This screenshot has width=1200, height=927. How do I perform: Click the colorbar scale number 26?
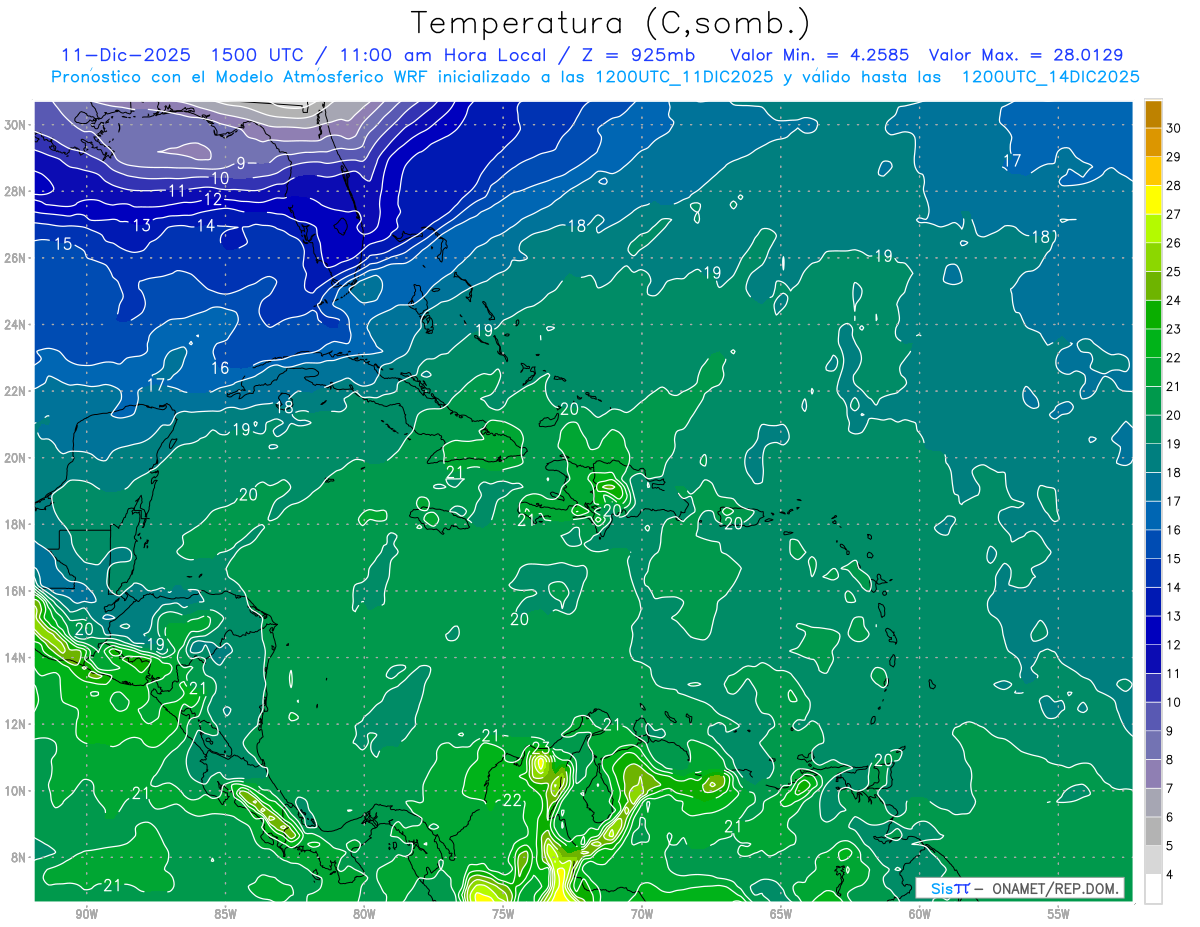tap(1174, 243)
